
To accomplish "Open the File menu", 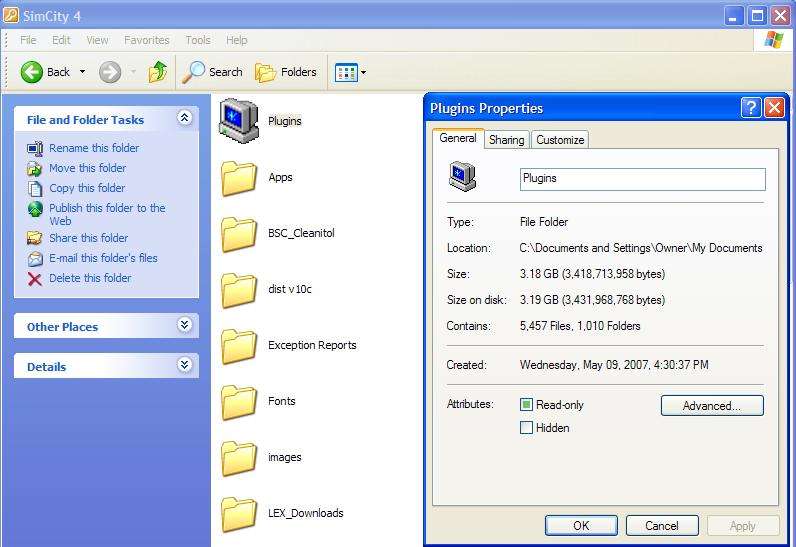I will tap(28, 40).
